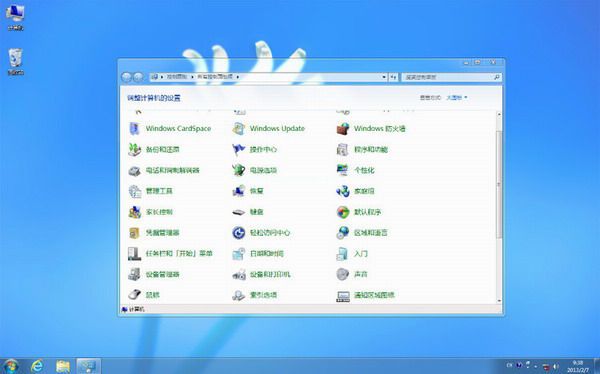Open 电源选项 (Power Options)

pyautogui.click(x=254, y=170)
